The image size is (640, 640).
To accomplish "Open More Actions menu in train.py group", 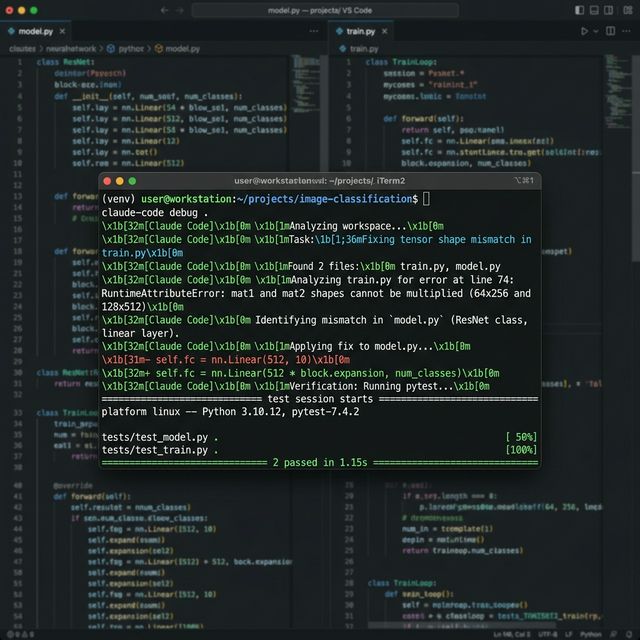I will point(626,31).
